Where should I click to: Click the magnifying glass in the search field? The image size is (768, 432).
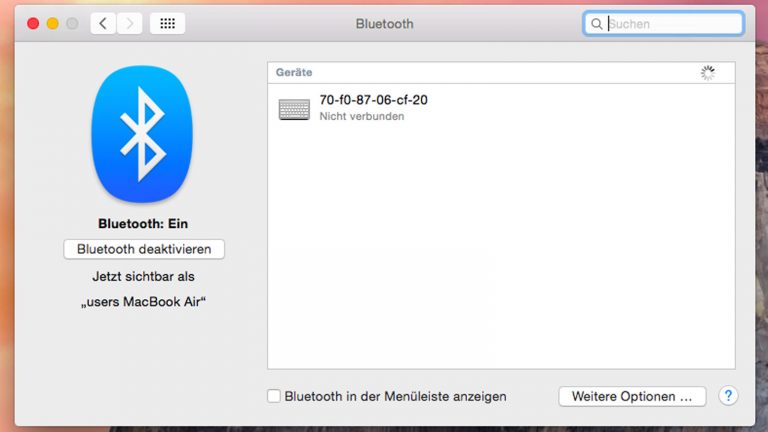point(597,24)
